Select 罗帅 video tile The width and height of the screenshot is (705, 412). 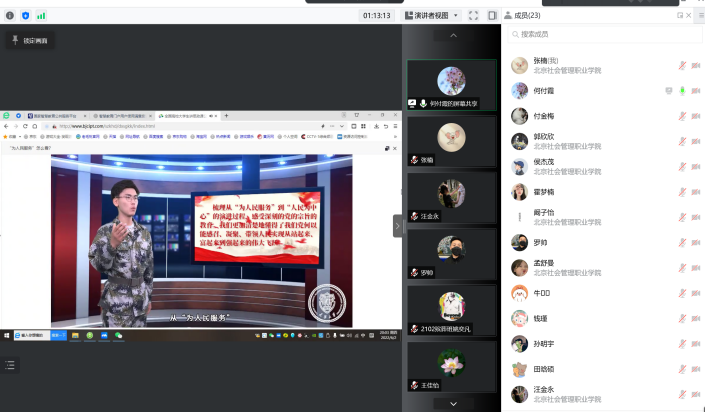click(x=451, y=254)
